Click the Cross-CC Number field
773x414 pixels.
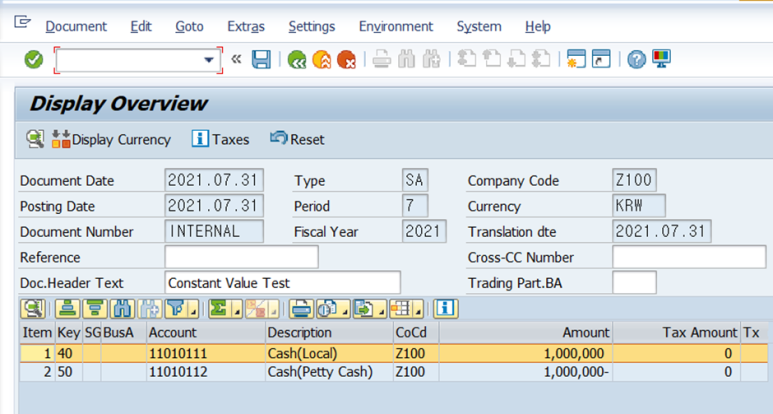(689, 257)
